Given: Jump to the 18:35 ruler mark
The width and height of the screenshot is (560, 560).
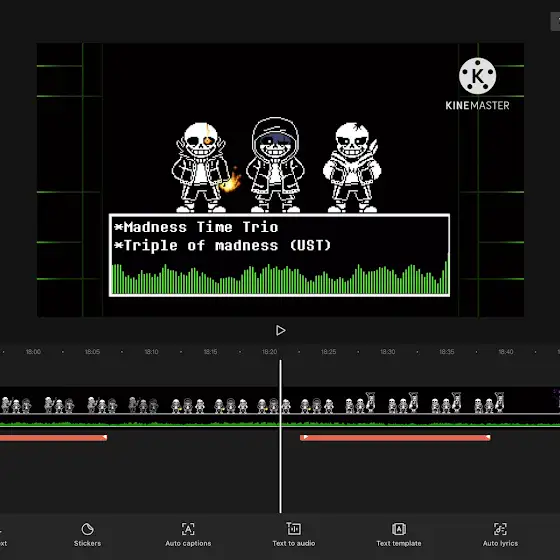Looking at the screenshot, I should 447,352.
